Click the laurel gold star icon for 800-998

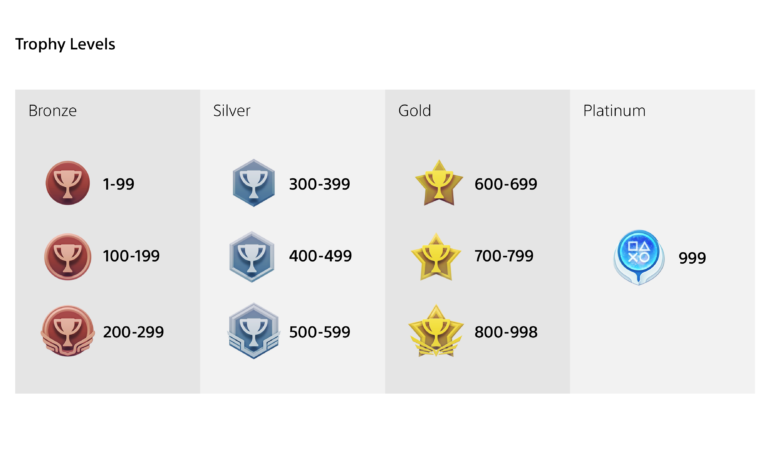[437, 332]
